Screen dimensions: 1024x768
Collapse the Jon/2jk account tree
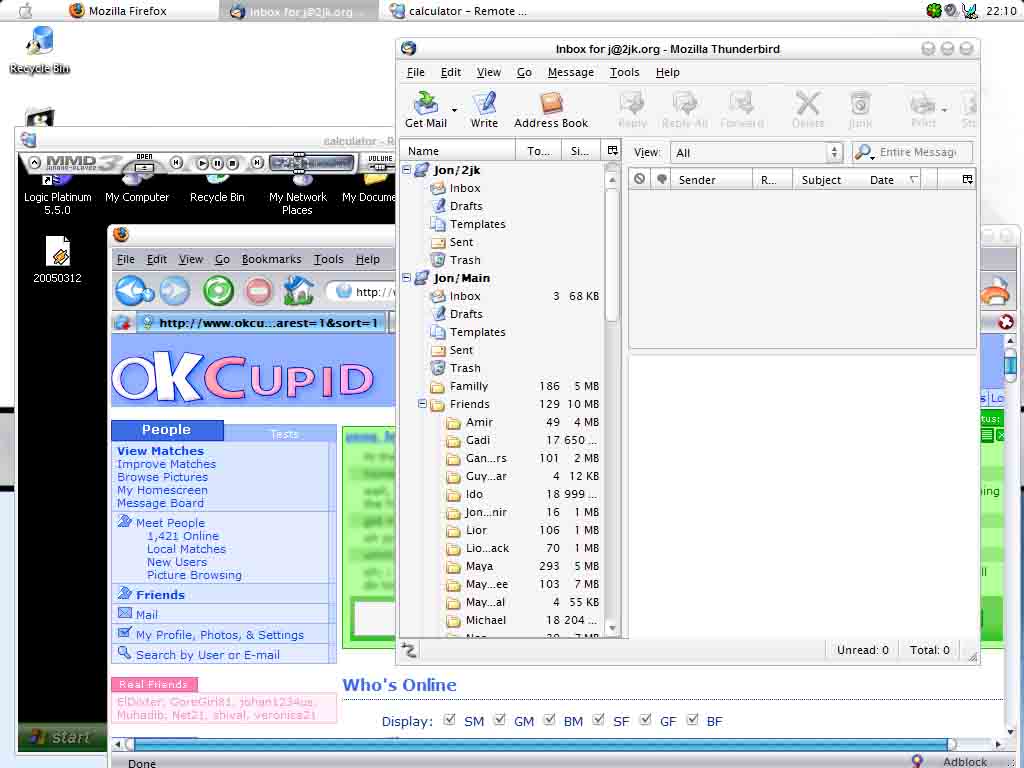tap(407, 170)
